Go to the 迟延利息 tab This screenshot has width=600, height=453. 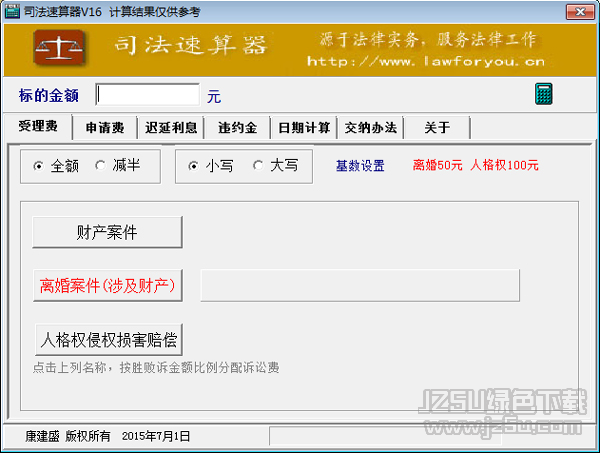171,128
